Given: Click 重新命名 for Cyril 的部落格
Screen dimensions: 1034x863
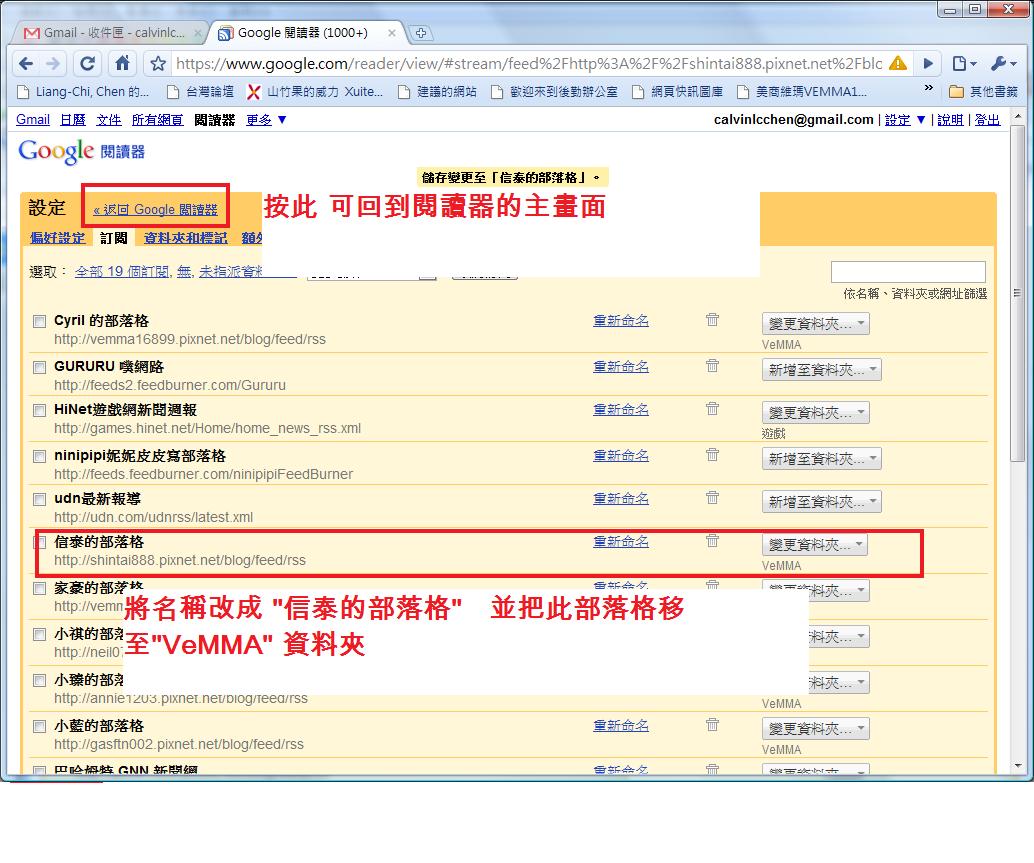Looking at the screenshot, I should click(621, 320).
